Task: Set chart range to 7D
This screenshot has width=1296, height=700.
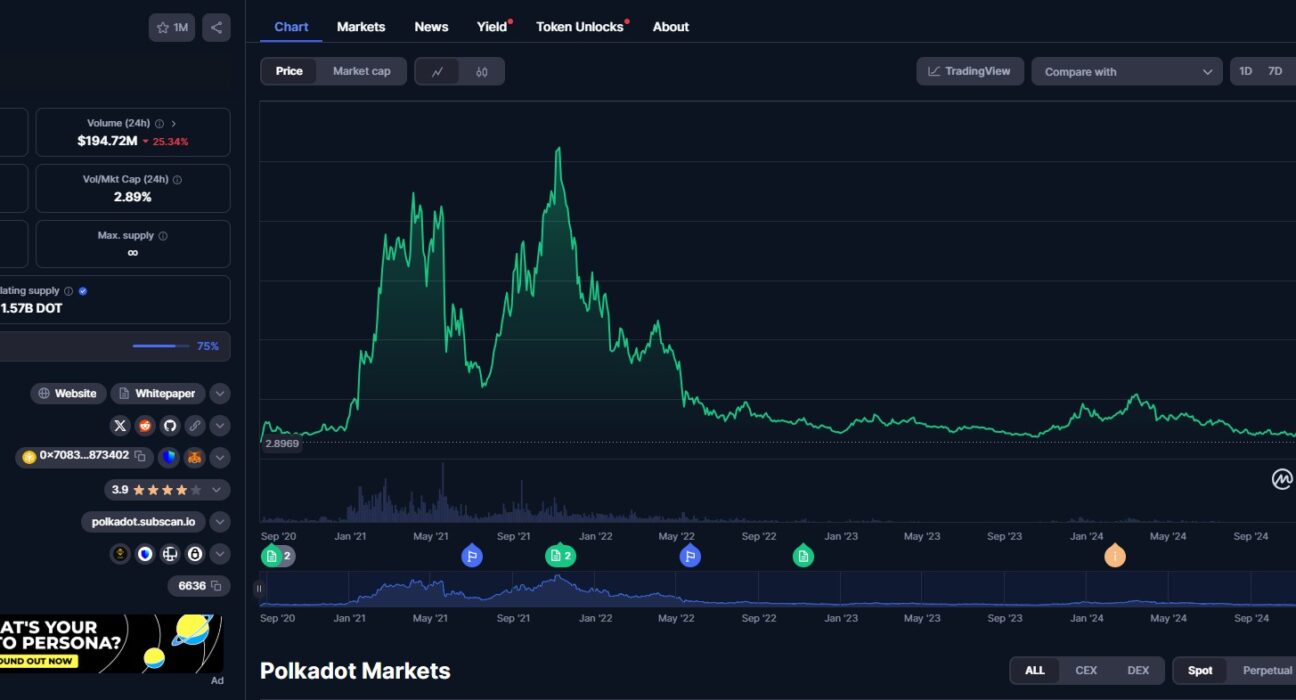Action: click(x=1275, y=72)
